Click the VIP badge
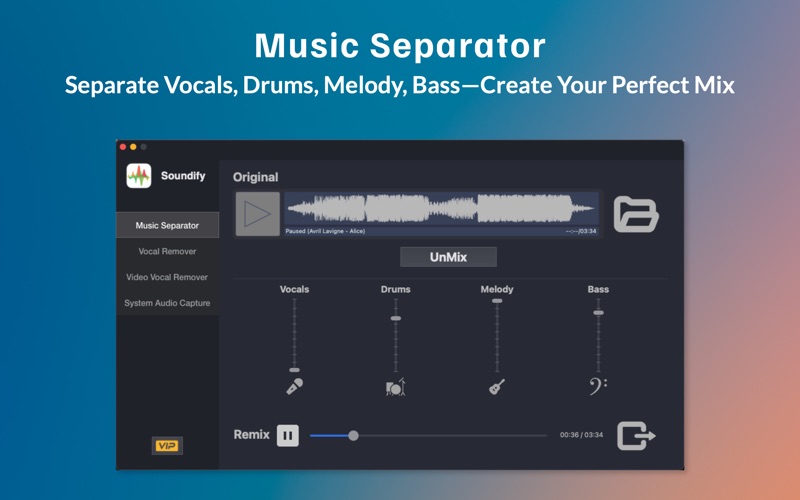Screen dimensions: 800x500 click(167, 446)
